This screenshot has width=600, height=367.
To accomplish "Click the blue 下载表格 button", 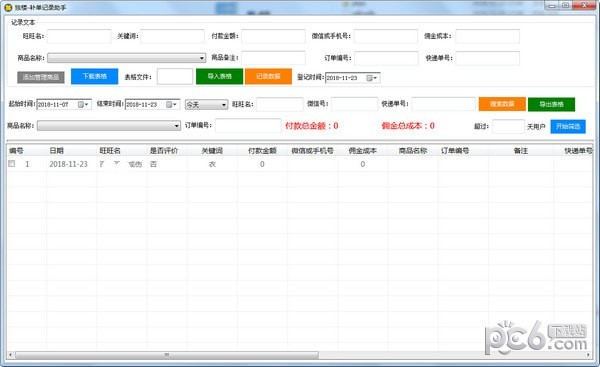I will [x=95, y=77].
